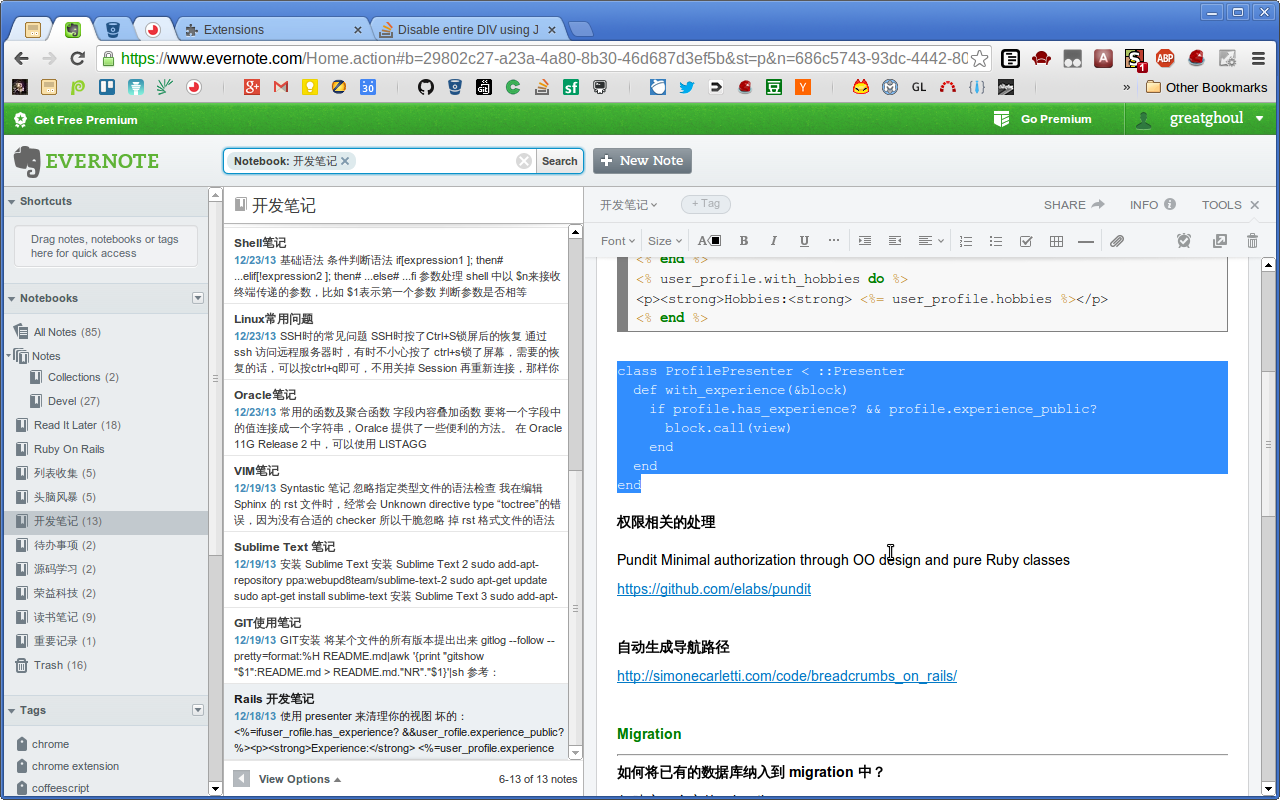Reload the page in Chrome
The height and width of the screenshot is (800, 1280).
[78, 58]
